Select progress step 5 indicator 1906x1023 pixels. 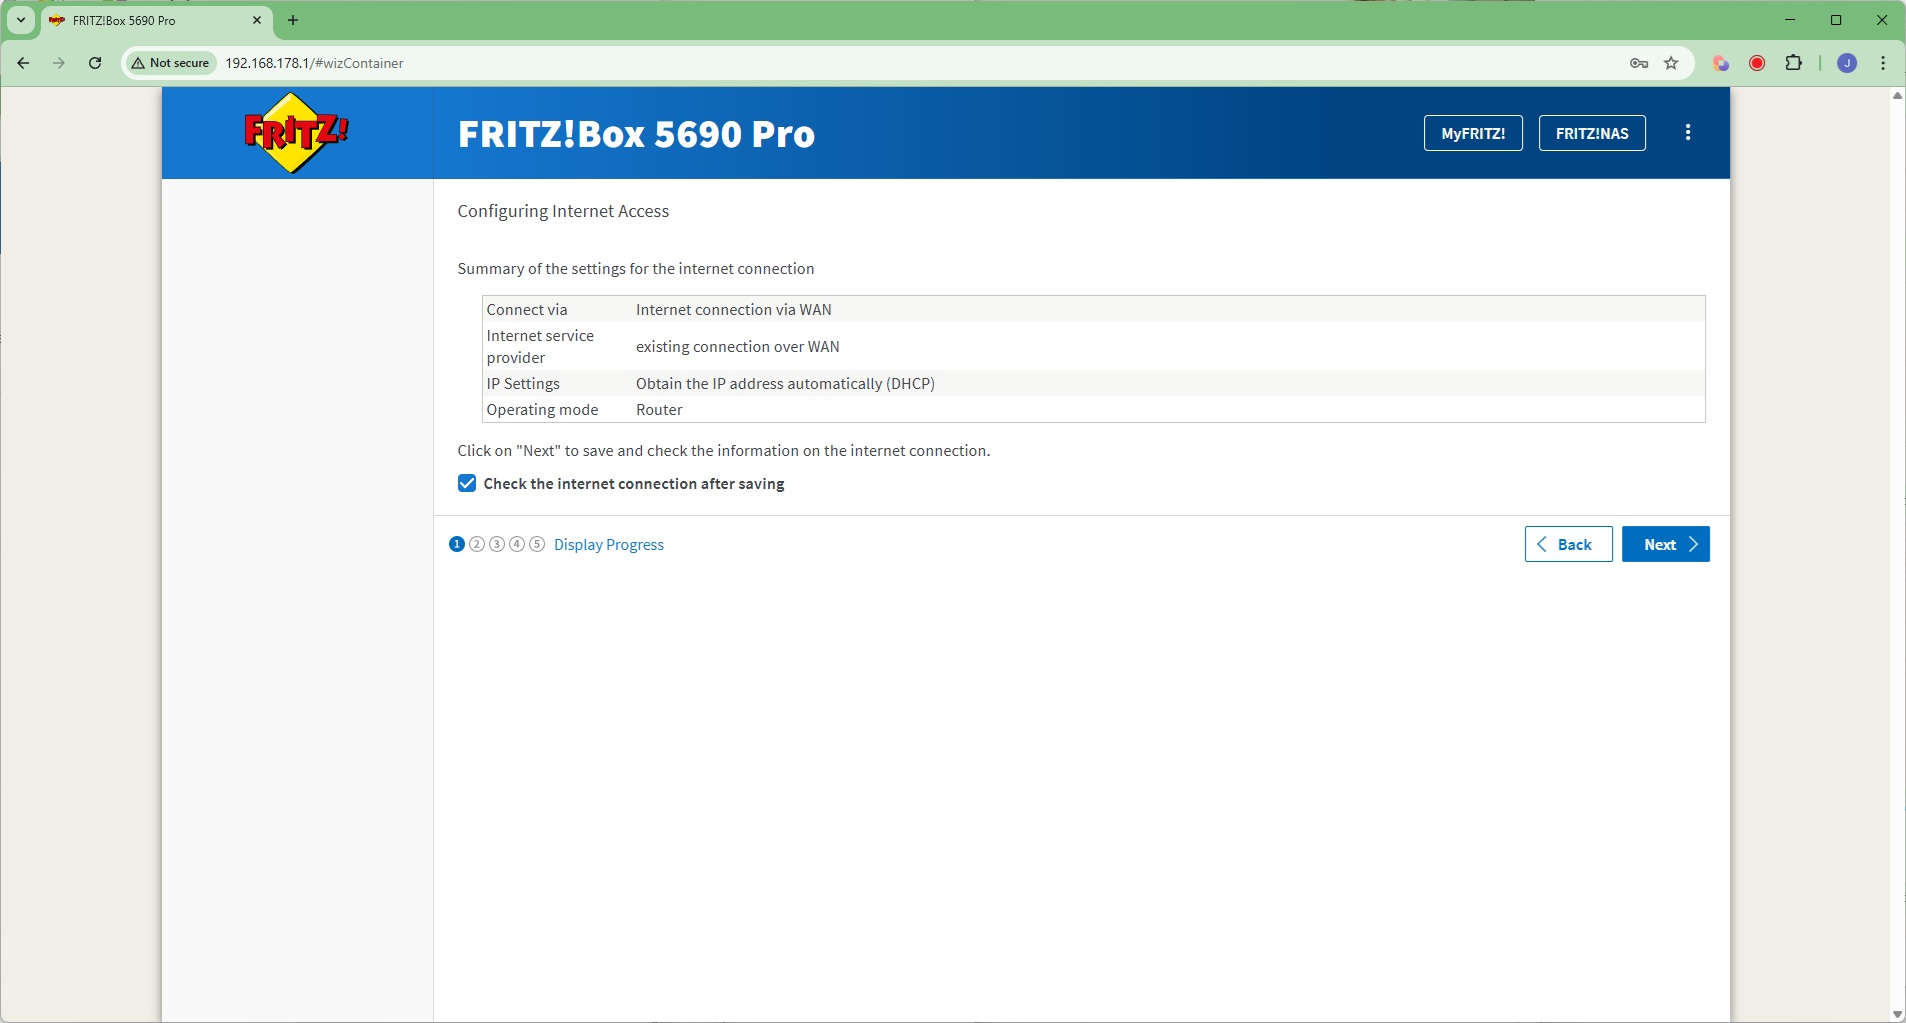(x=537, y=544)
